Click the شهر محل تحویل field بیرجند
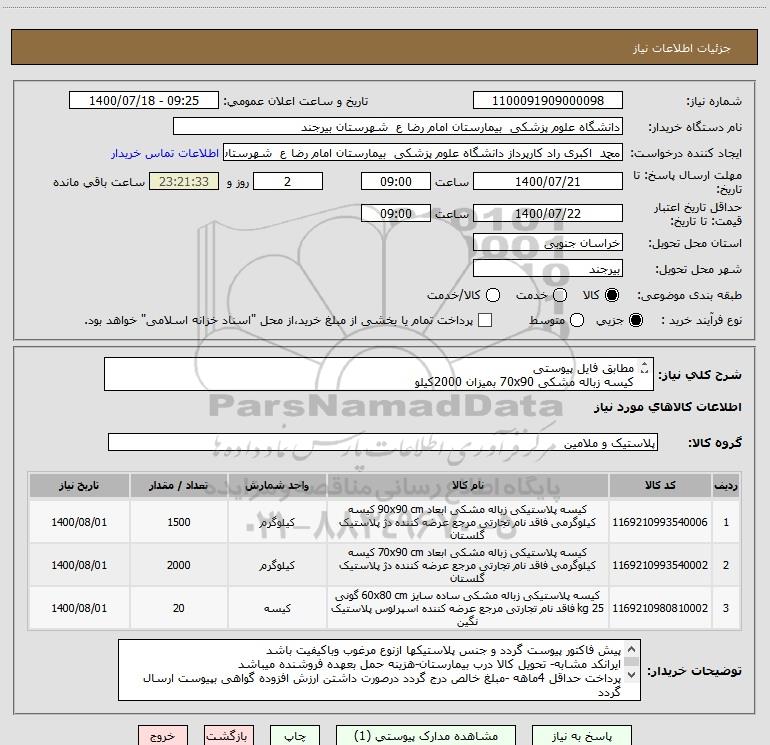Image resolution: width=770 pixels, height=745 pixels. [x=548, y=268]
